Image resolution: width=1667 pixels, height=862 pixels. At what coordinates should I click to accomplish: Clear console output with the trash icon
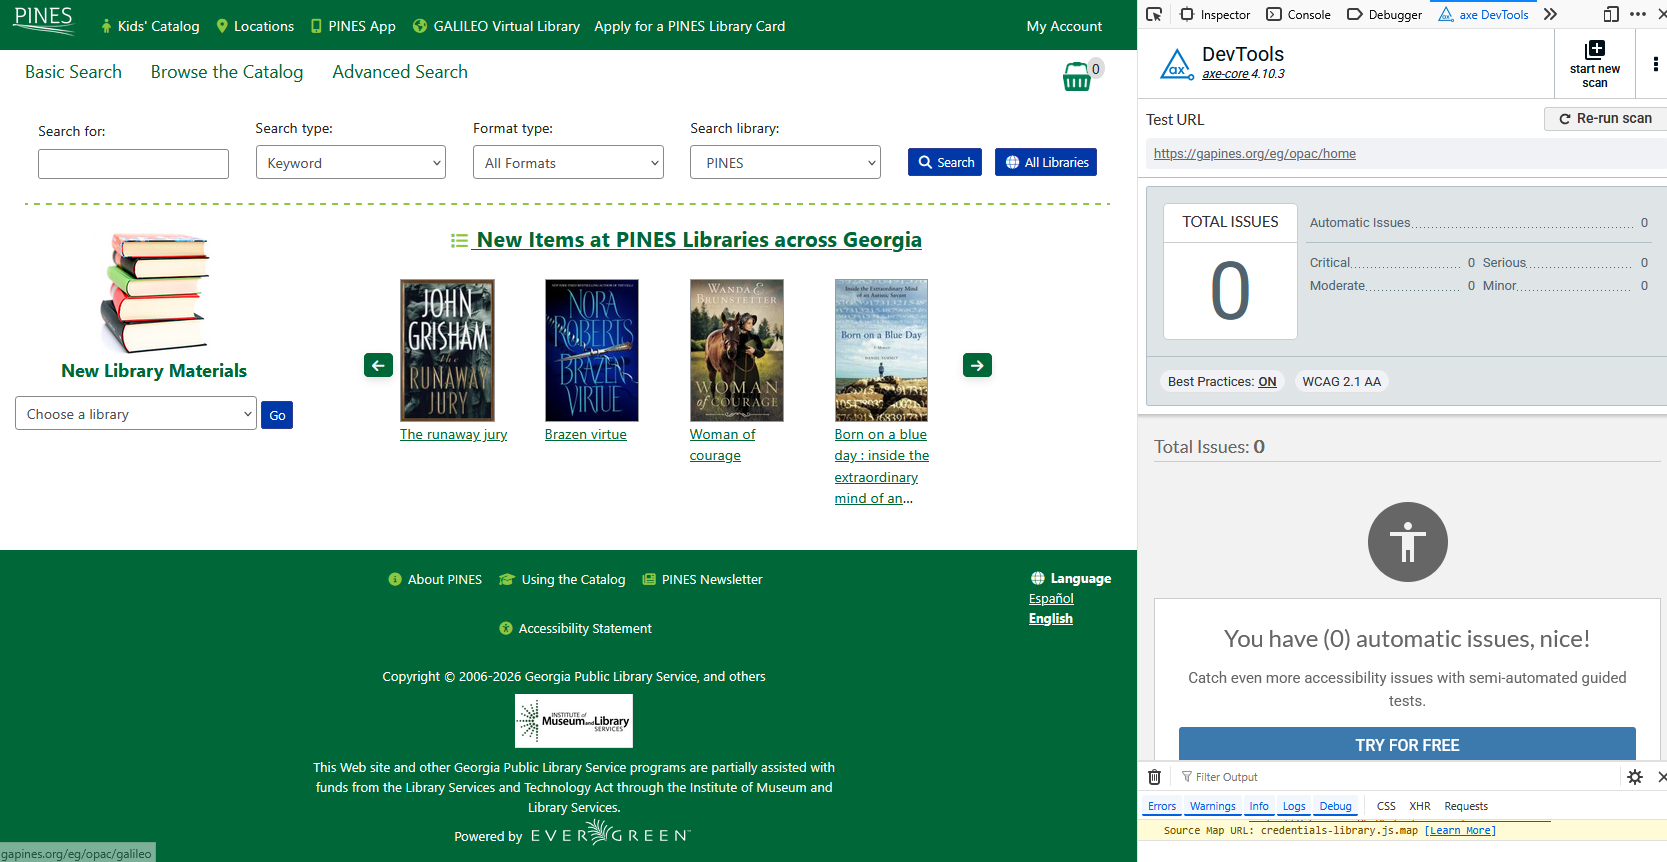[x=1154, y=777]
